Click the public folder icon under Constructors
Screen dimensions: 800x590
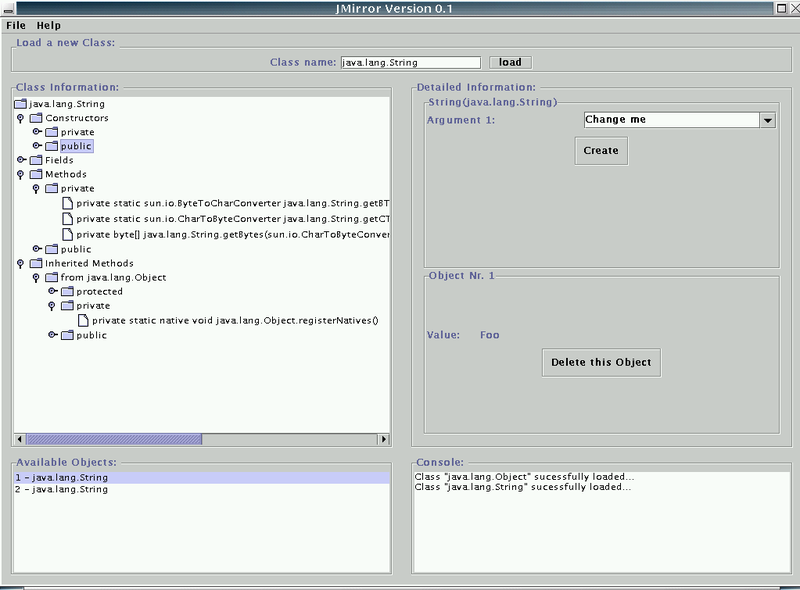(52, 146)
